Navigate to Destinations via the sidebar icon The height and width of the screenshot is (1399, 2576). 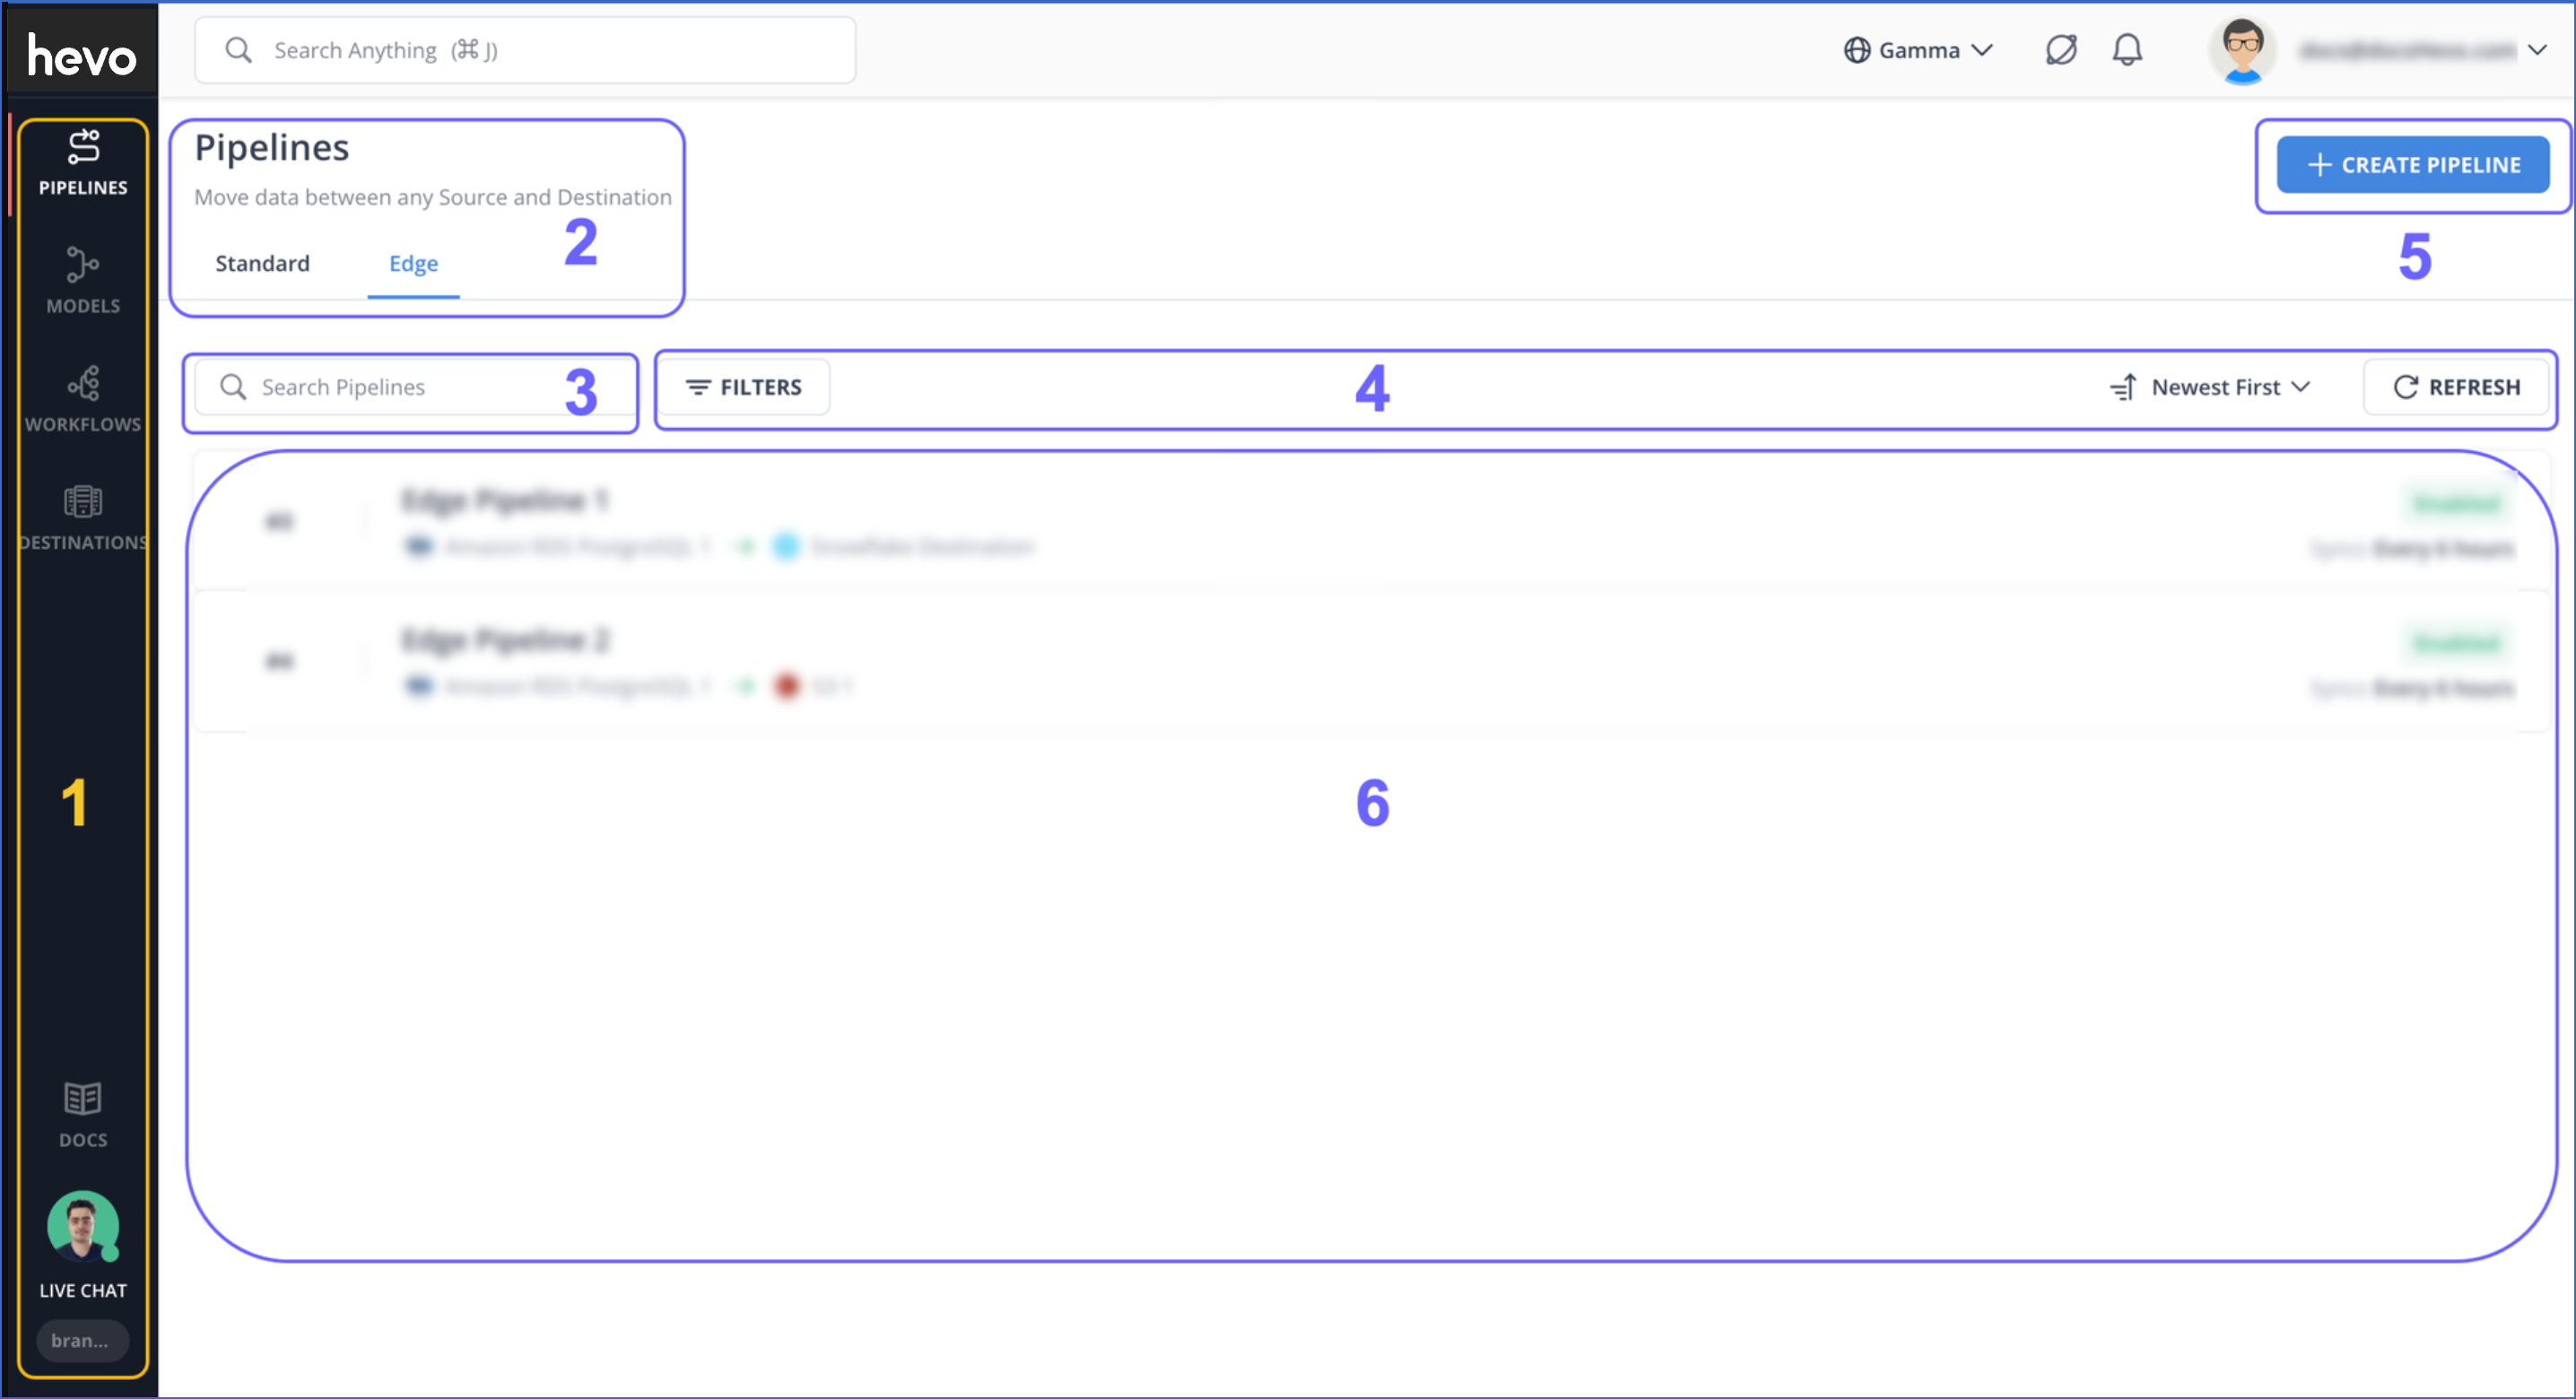click(83, 517)
